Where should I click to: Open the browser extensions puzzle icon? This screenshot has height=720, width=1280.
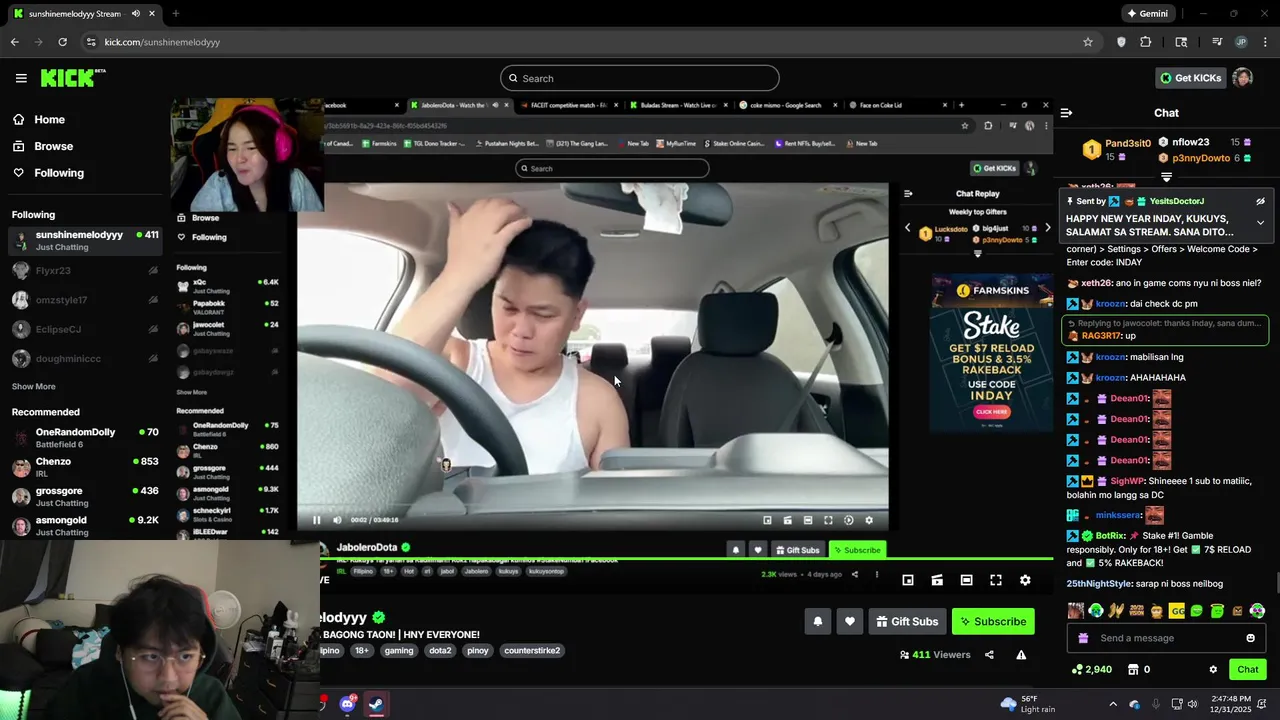point(1146,42)
